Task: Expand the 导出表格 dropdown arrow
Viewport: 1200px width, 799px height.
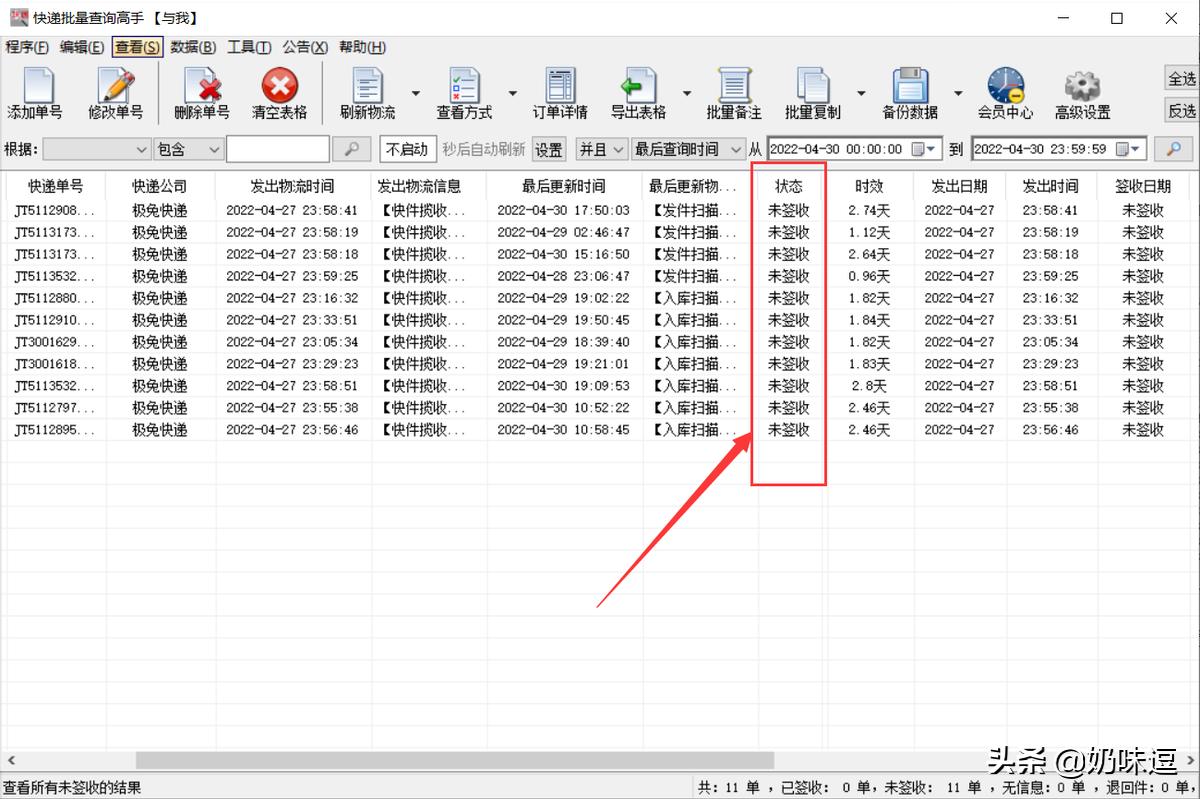Action: click(687, 94)
